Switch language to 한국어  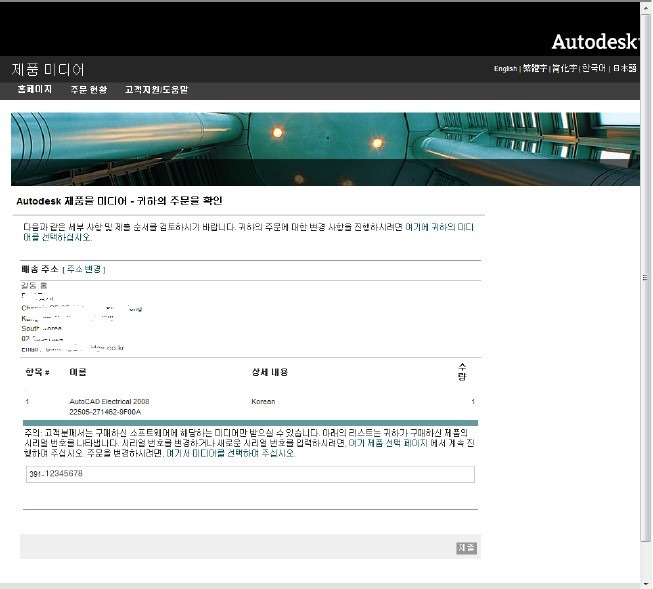593,68
